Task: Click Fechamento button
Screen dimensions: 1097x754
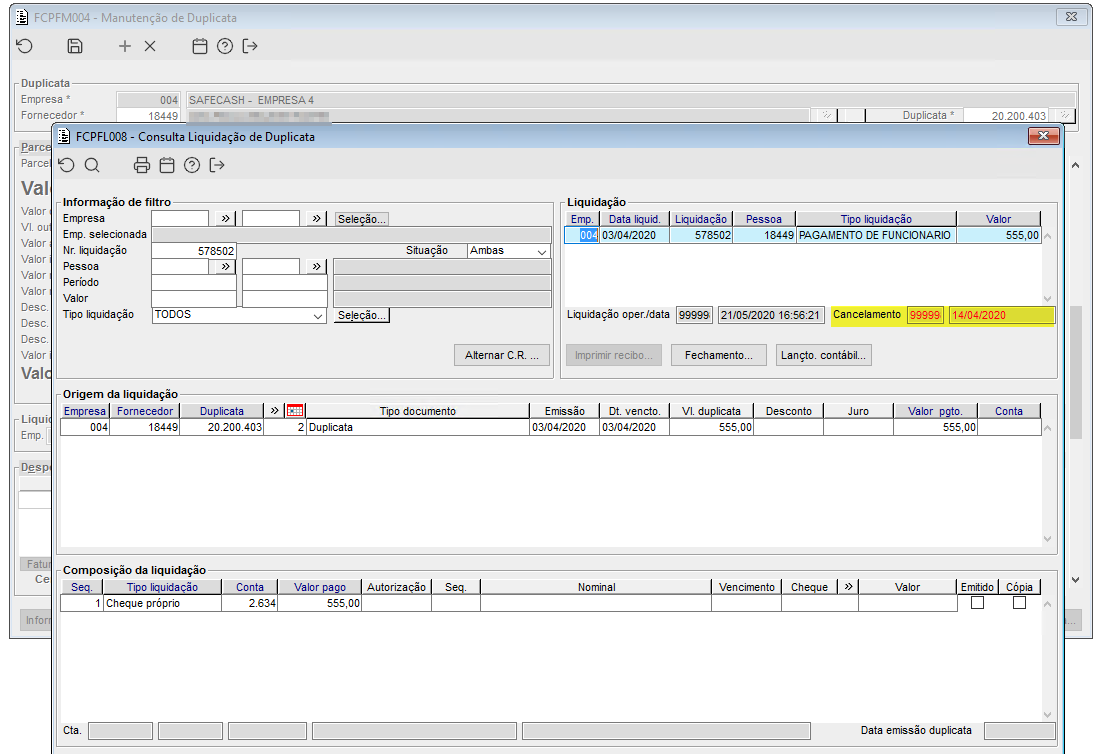Action: (719, 355)
